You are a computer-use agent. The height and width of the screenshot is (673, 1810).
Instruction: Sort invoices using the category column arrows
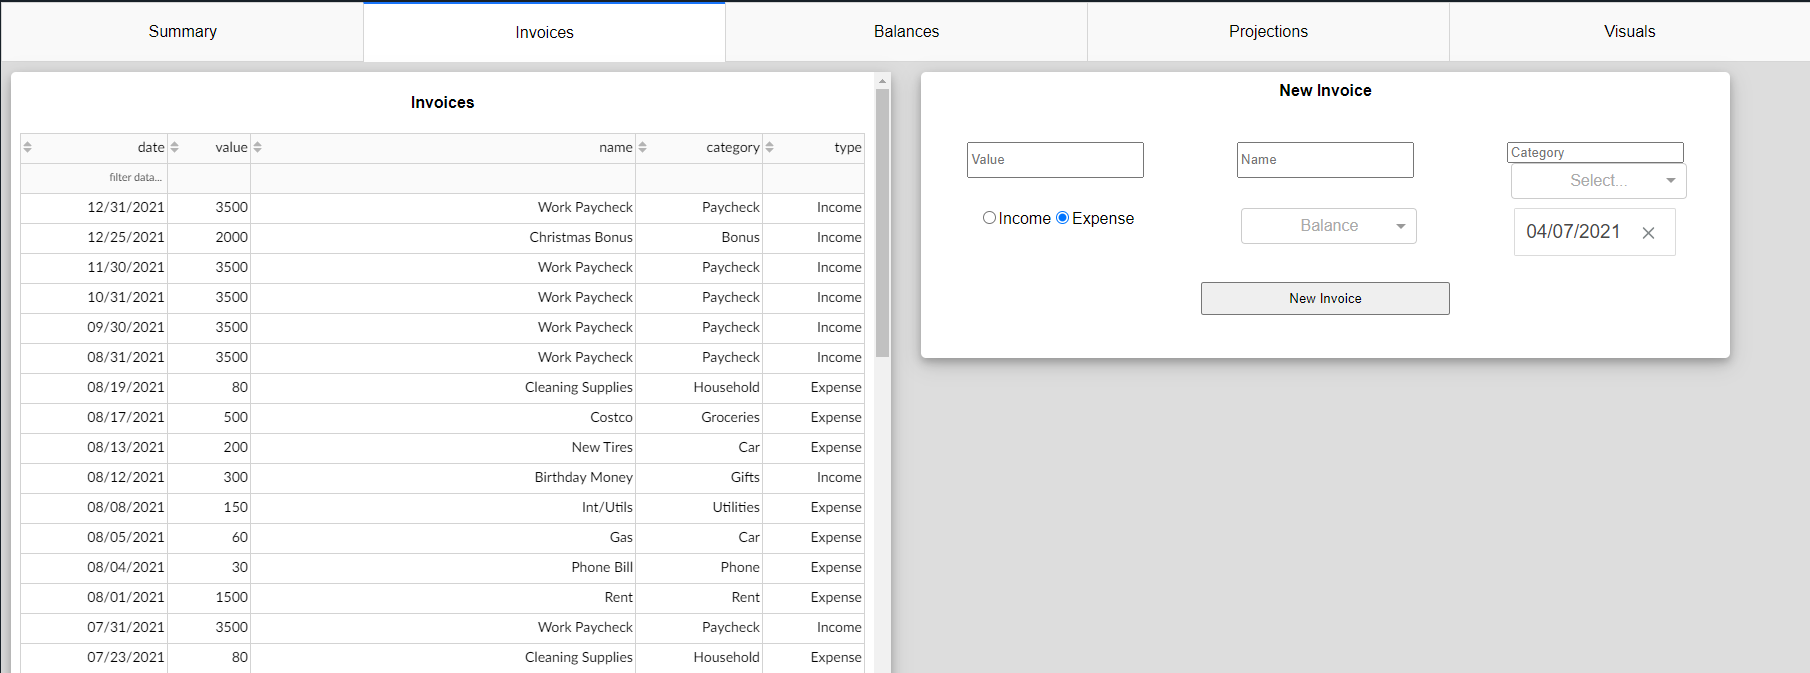(x=642, y=147)
